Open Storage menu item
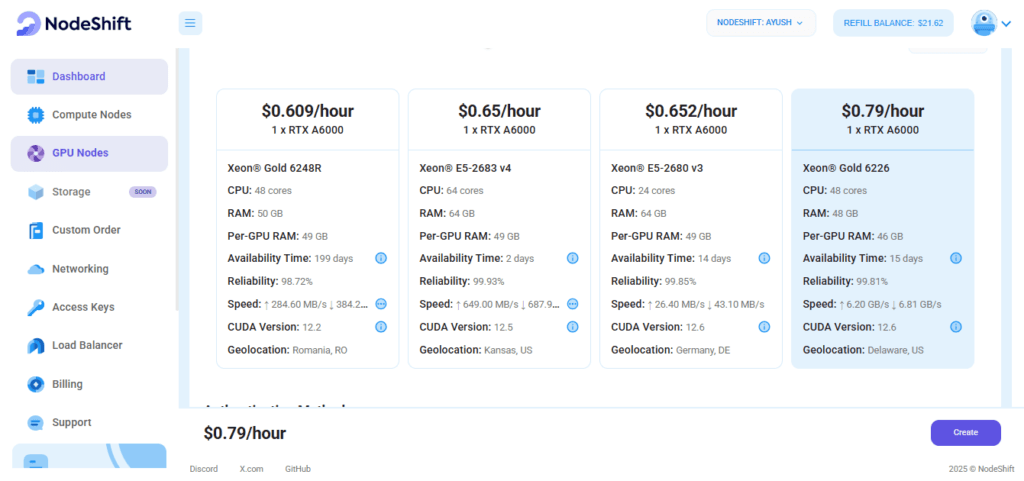Screen dimensions: 1024x481 point(89,192)
